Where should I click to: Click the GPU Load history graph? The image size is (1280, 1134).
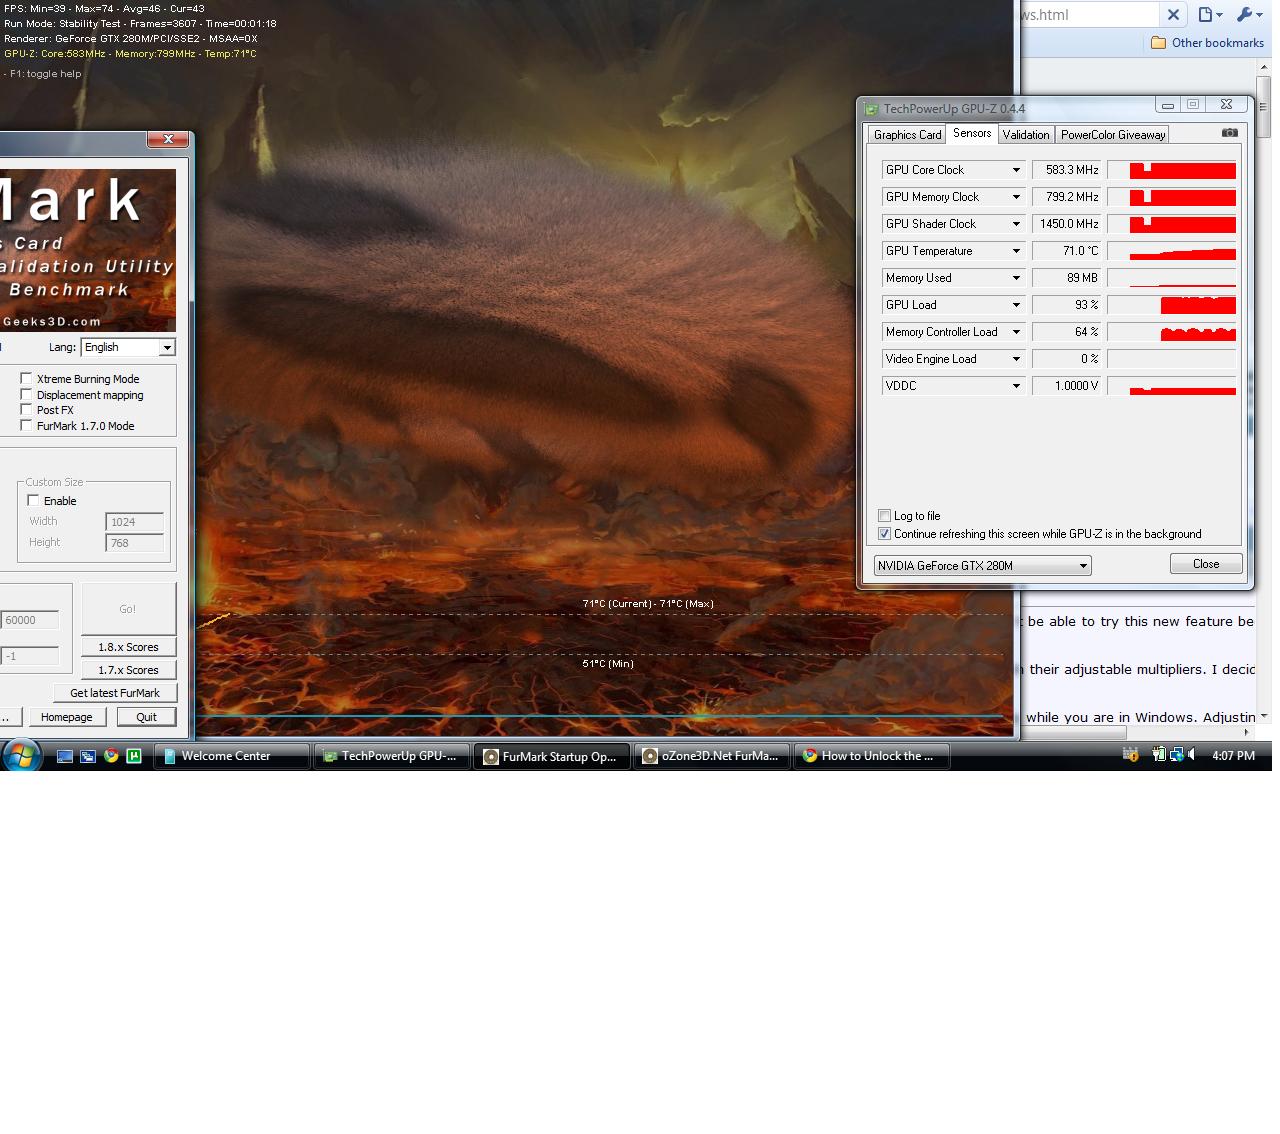coord(1172,305)
